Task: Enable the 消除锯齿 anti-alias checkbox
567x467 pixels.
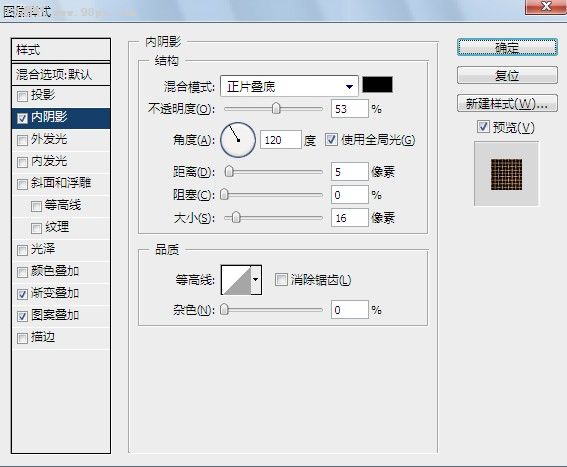Action: pos(281,280)
